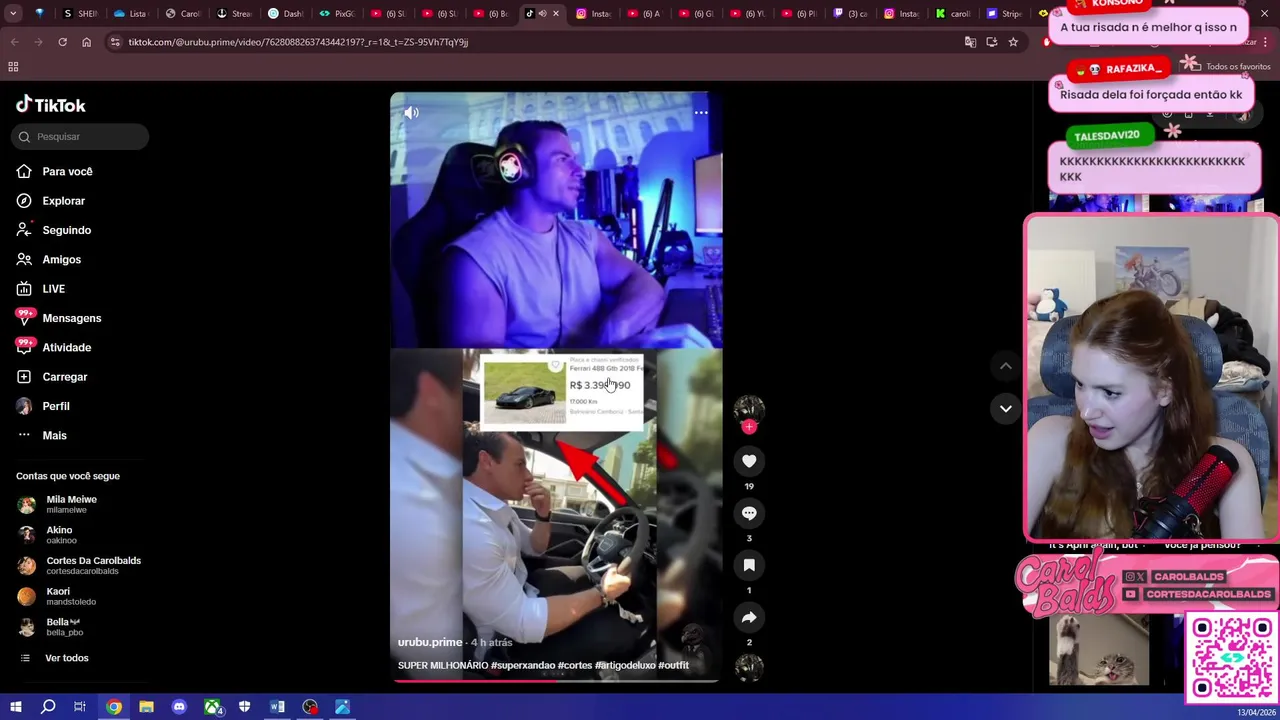Screen dimensions: 1280x720
Task: Switch to the PixGG tab
Action: point(338,14)
